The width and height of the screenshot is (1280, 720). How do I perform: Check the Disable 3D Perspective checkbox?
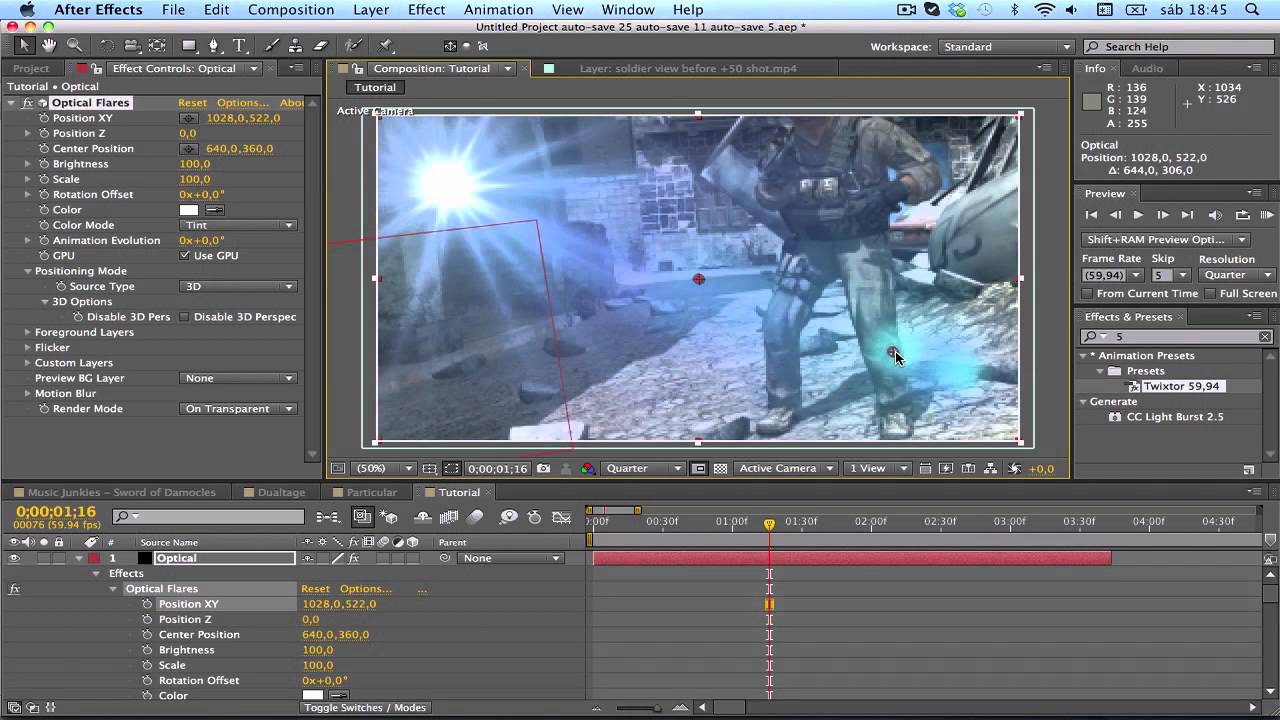[x=184, y=317]
